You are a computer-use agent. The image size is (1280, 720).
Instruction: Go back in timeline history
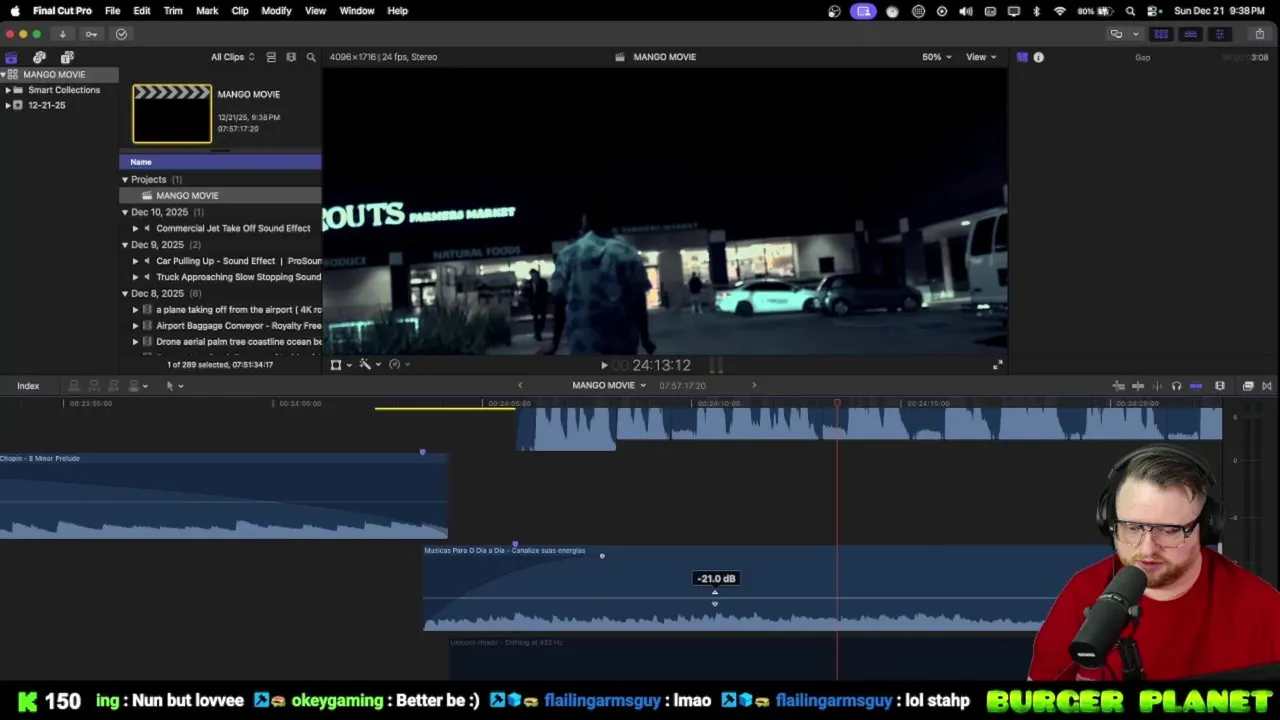point(519,385)
